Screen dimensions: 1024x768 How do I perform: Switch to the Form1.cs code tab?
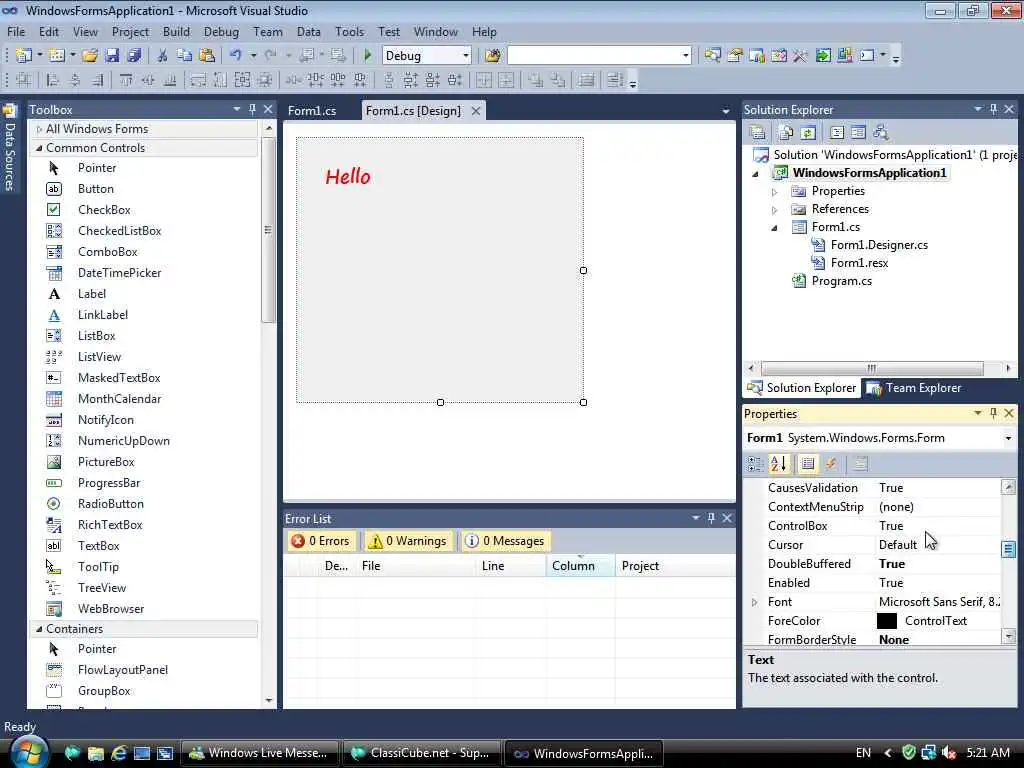pos(312,111)
